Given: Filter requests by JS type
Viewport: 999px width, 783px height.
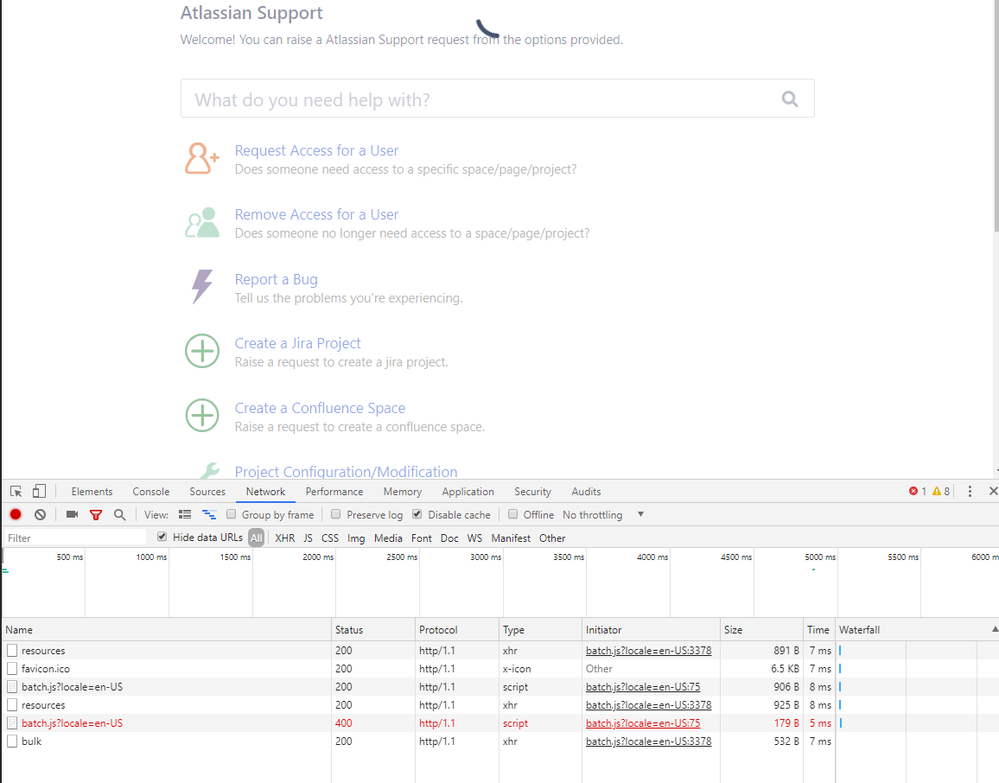Looking at the screenshot, I should pyautogui.click(x=308, y=538).
